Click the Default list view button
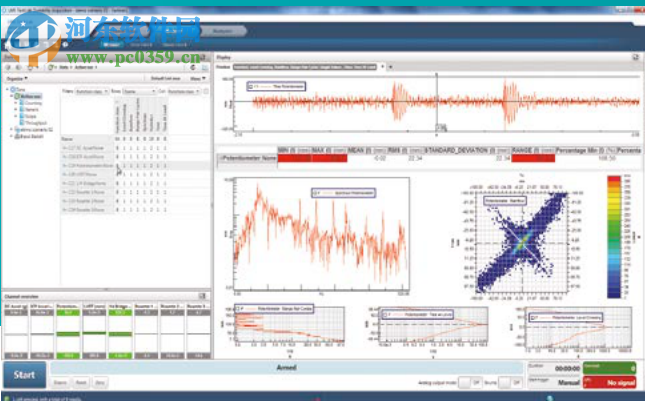The height and width of the screenshot is (403, 645). pyautogui.click(x=165, y=78)
